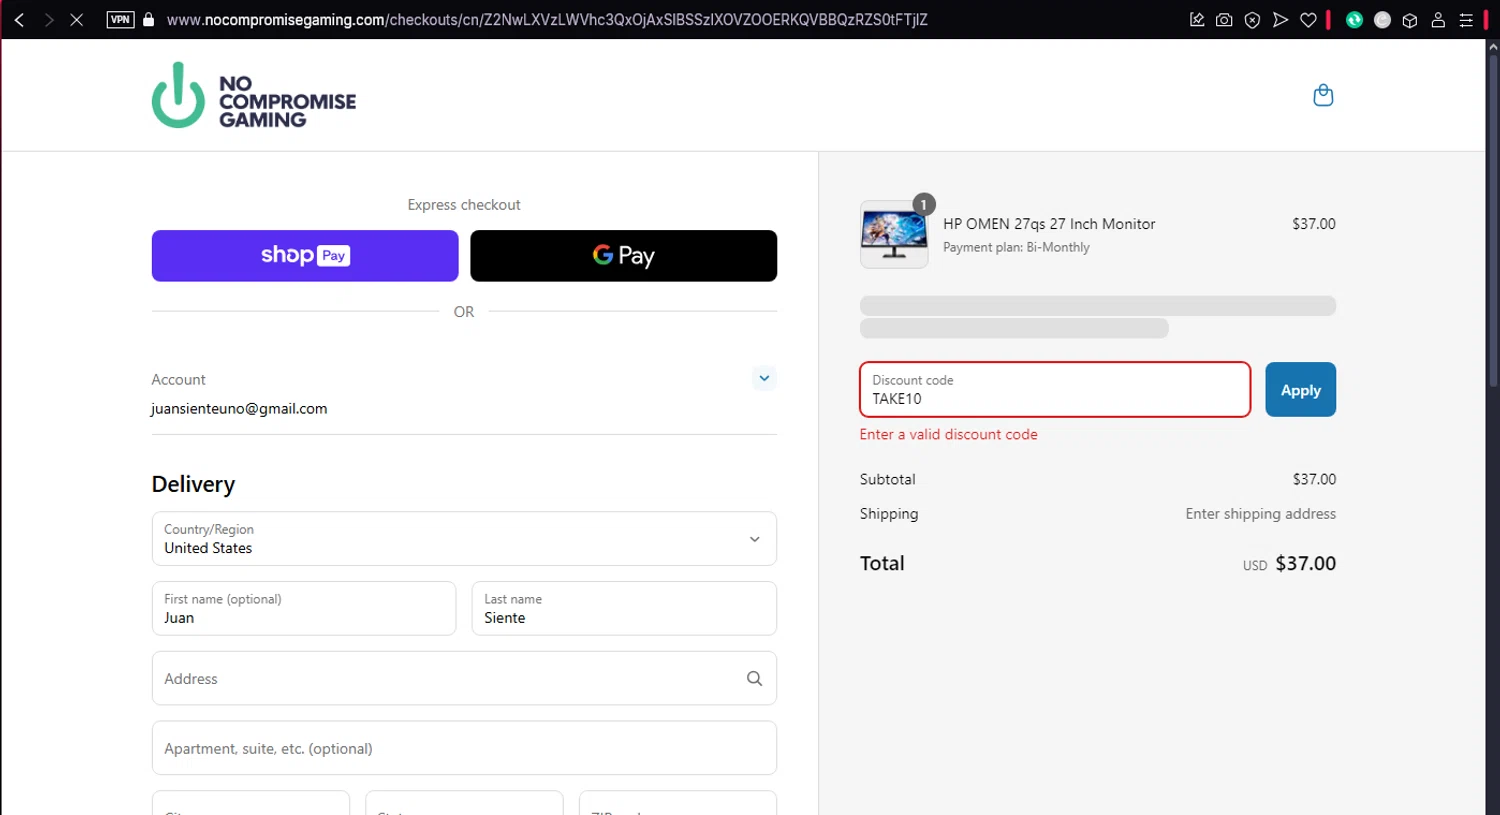Open the Country/Region dropdown
The image size is (1500, 815).
click(464, 539)
